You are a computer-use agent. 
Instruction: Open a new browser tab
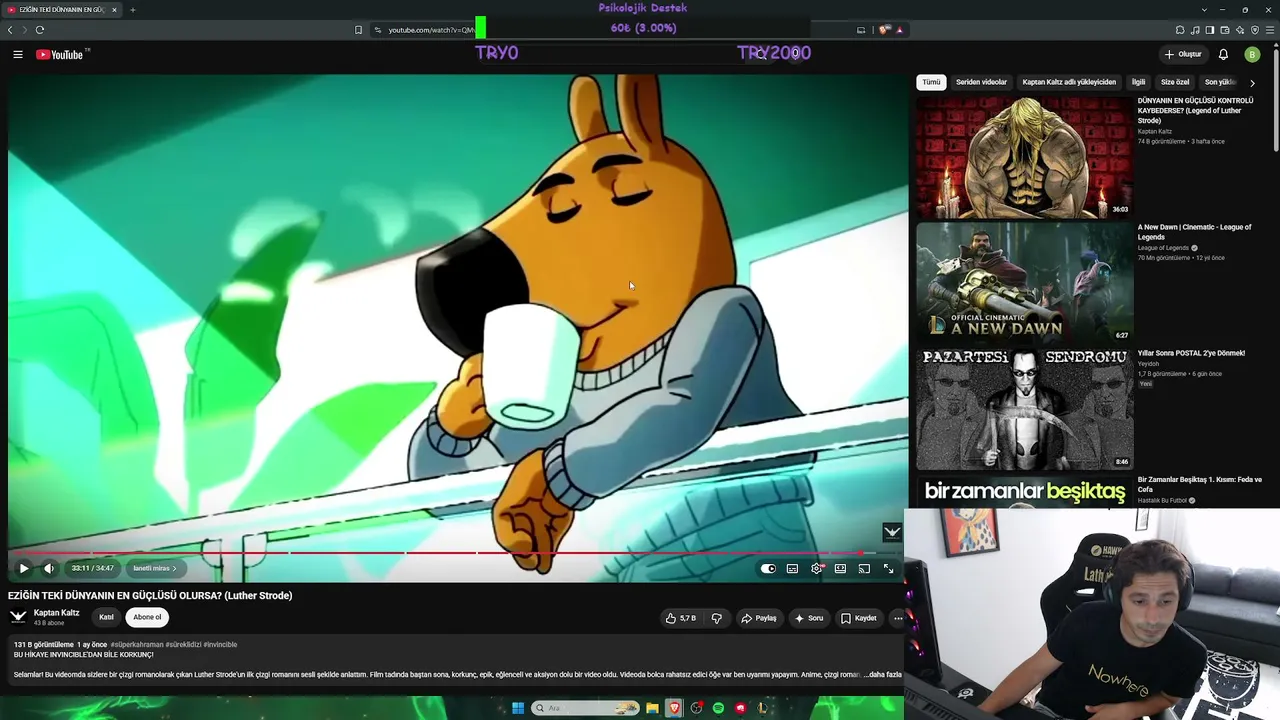[x=132, y=10]
